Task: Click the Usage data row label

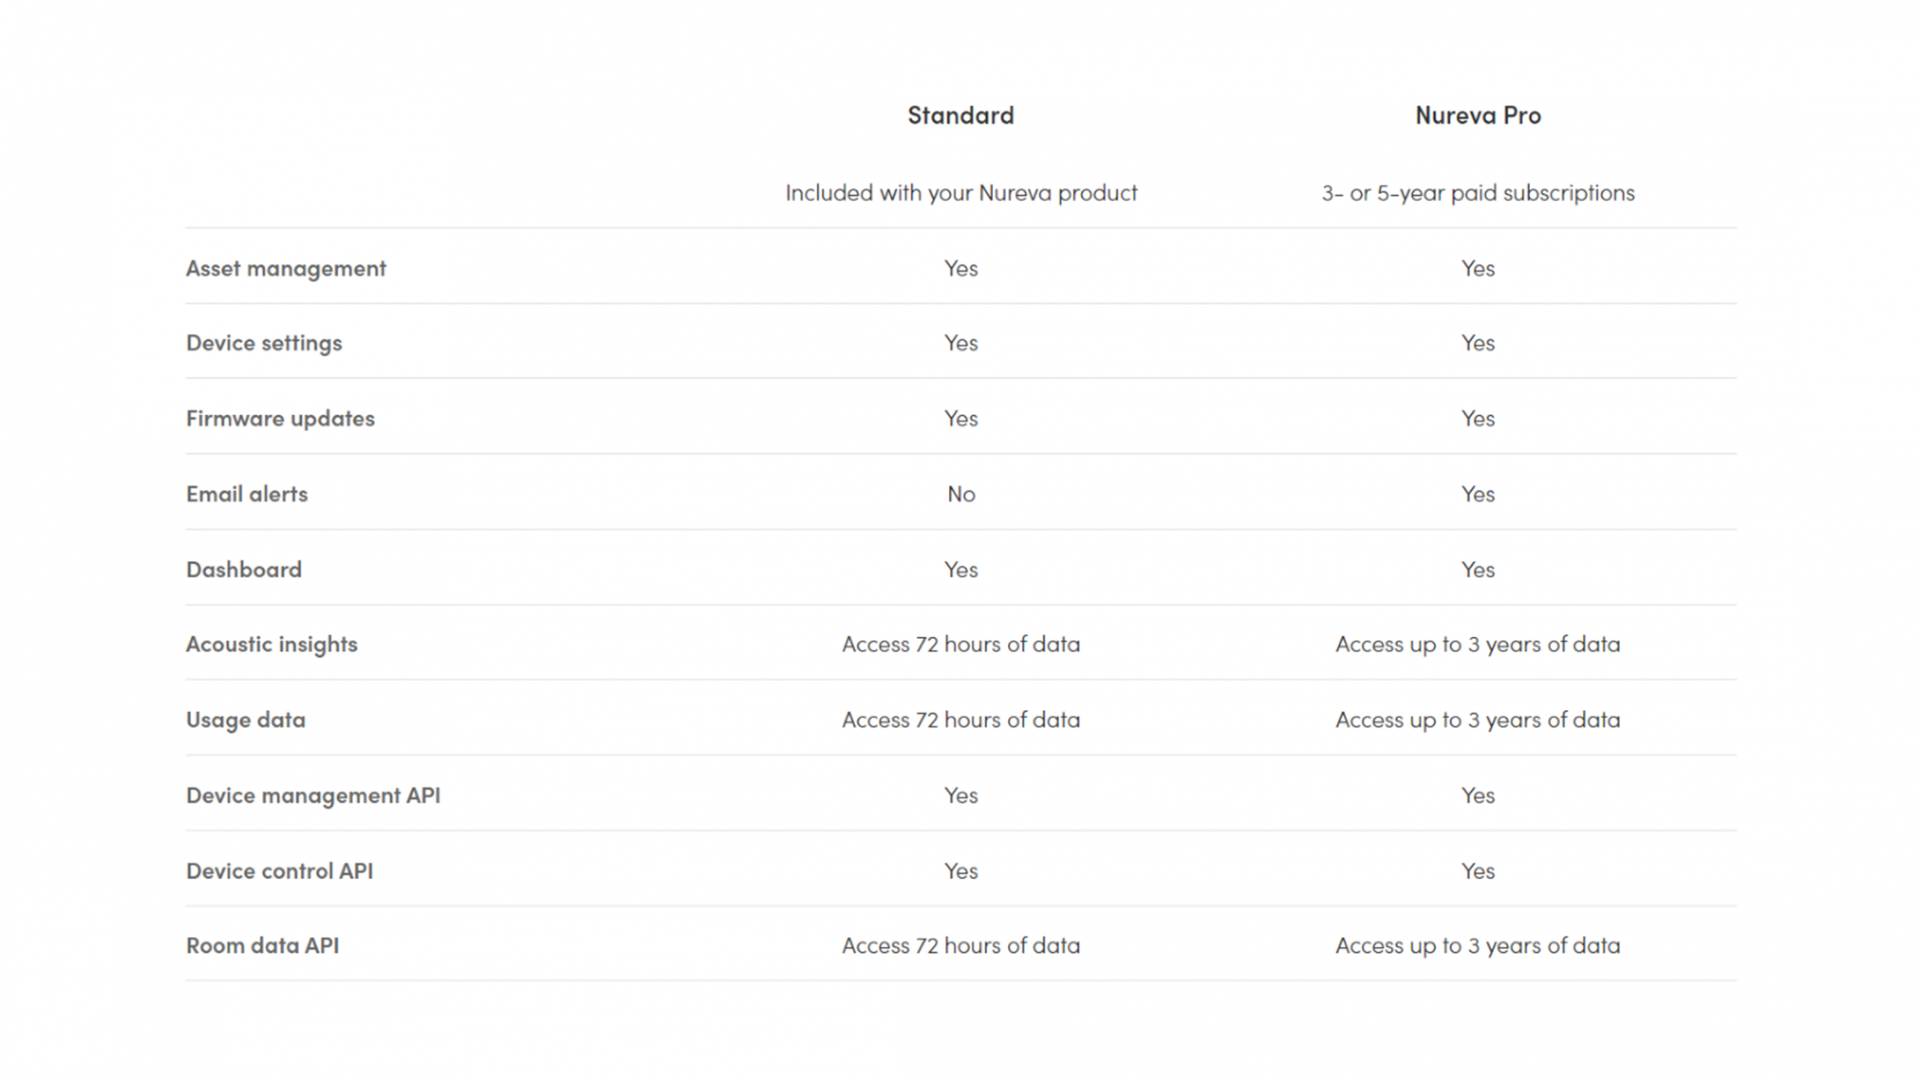Action: coord(246,720)
